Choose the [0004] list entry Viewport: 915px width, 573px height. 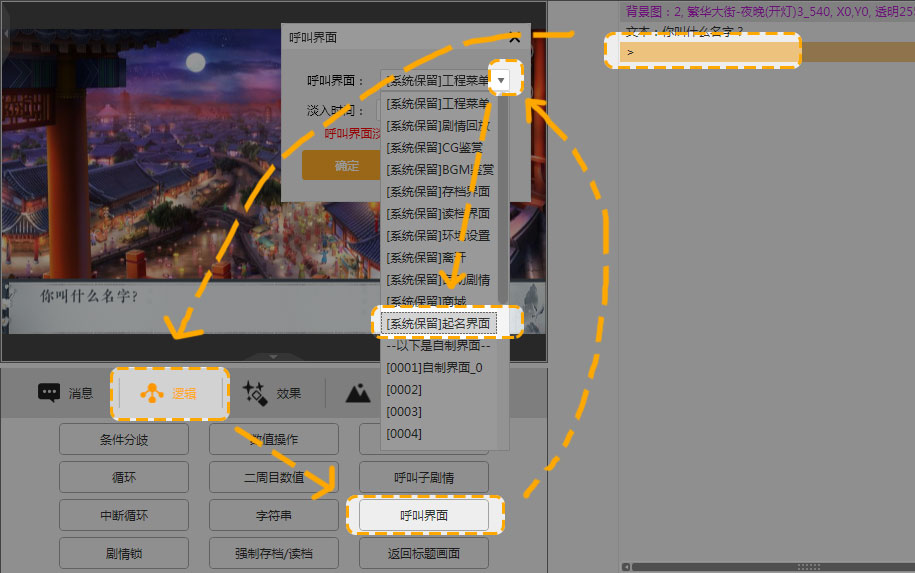pyautogui.click(x=405, y=433)
